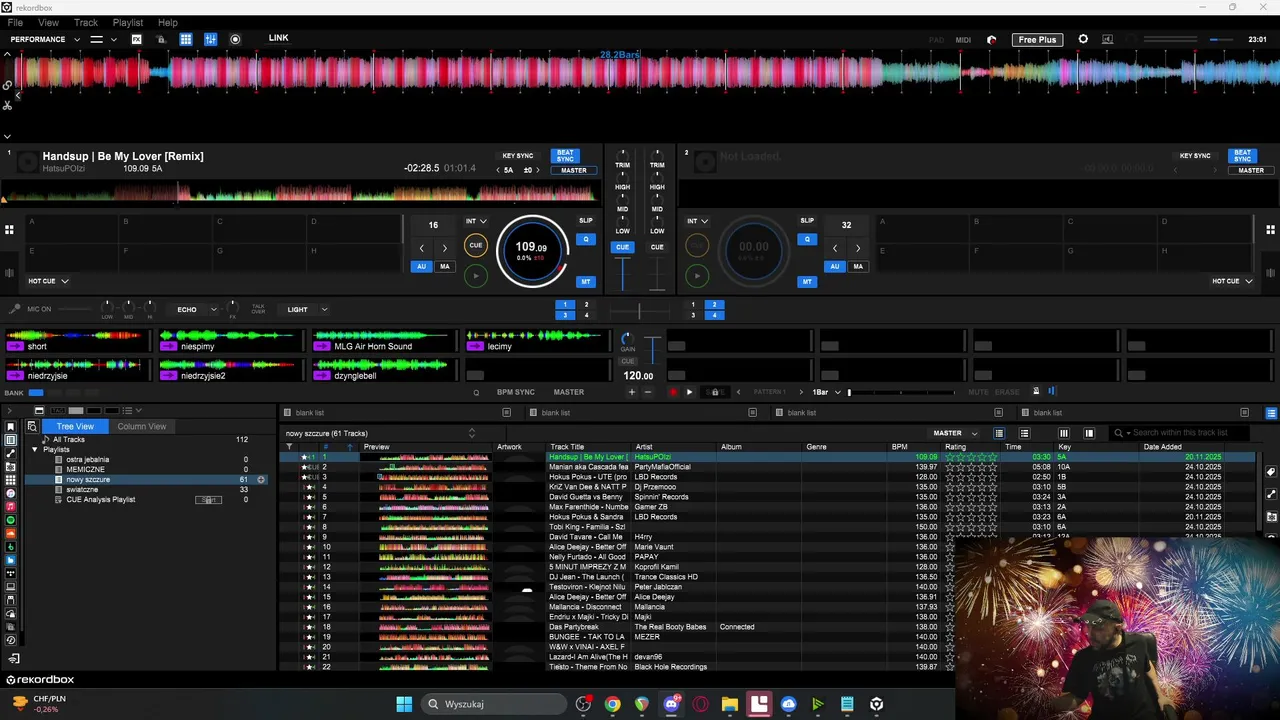Open the track filter funnel icon

tap(289, 447)
